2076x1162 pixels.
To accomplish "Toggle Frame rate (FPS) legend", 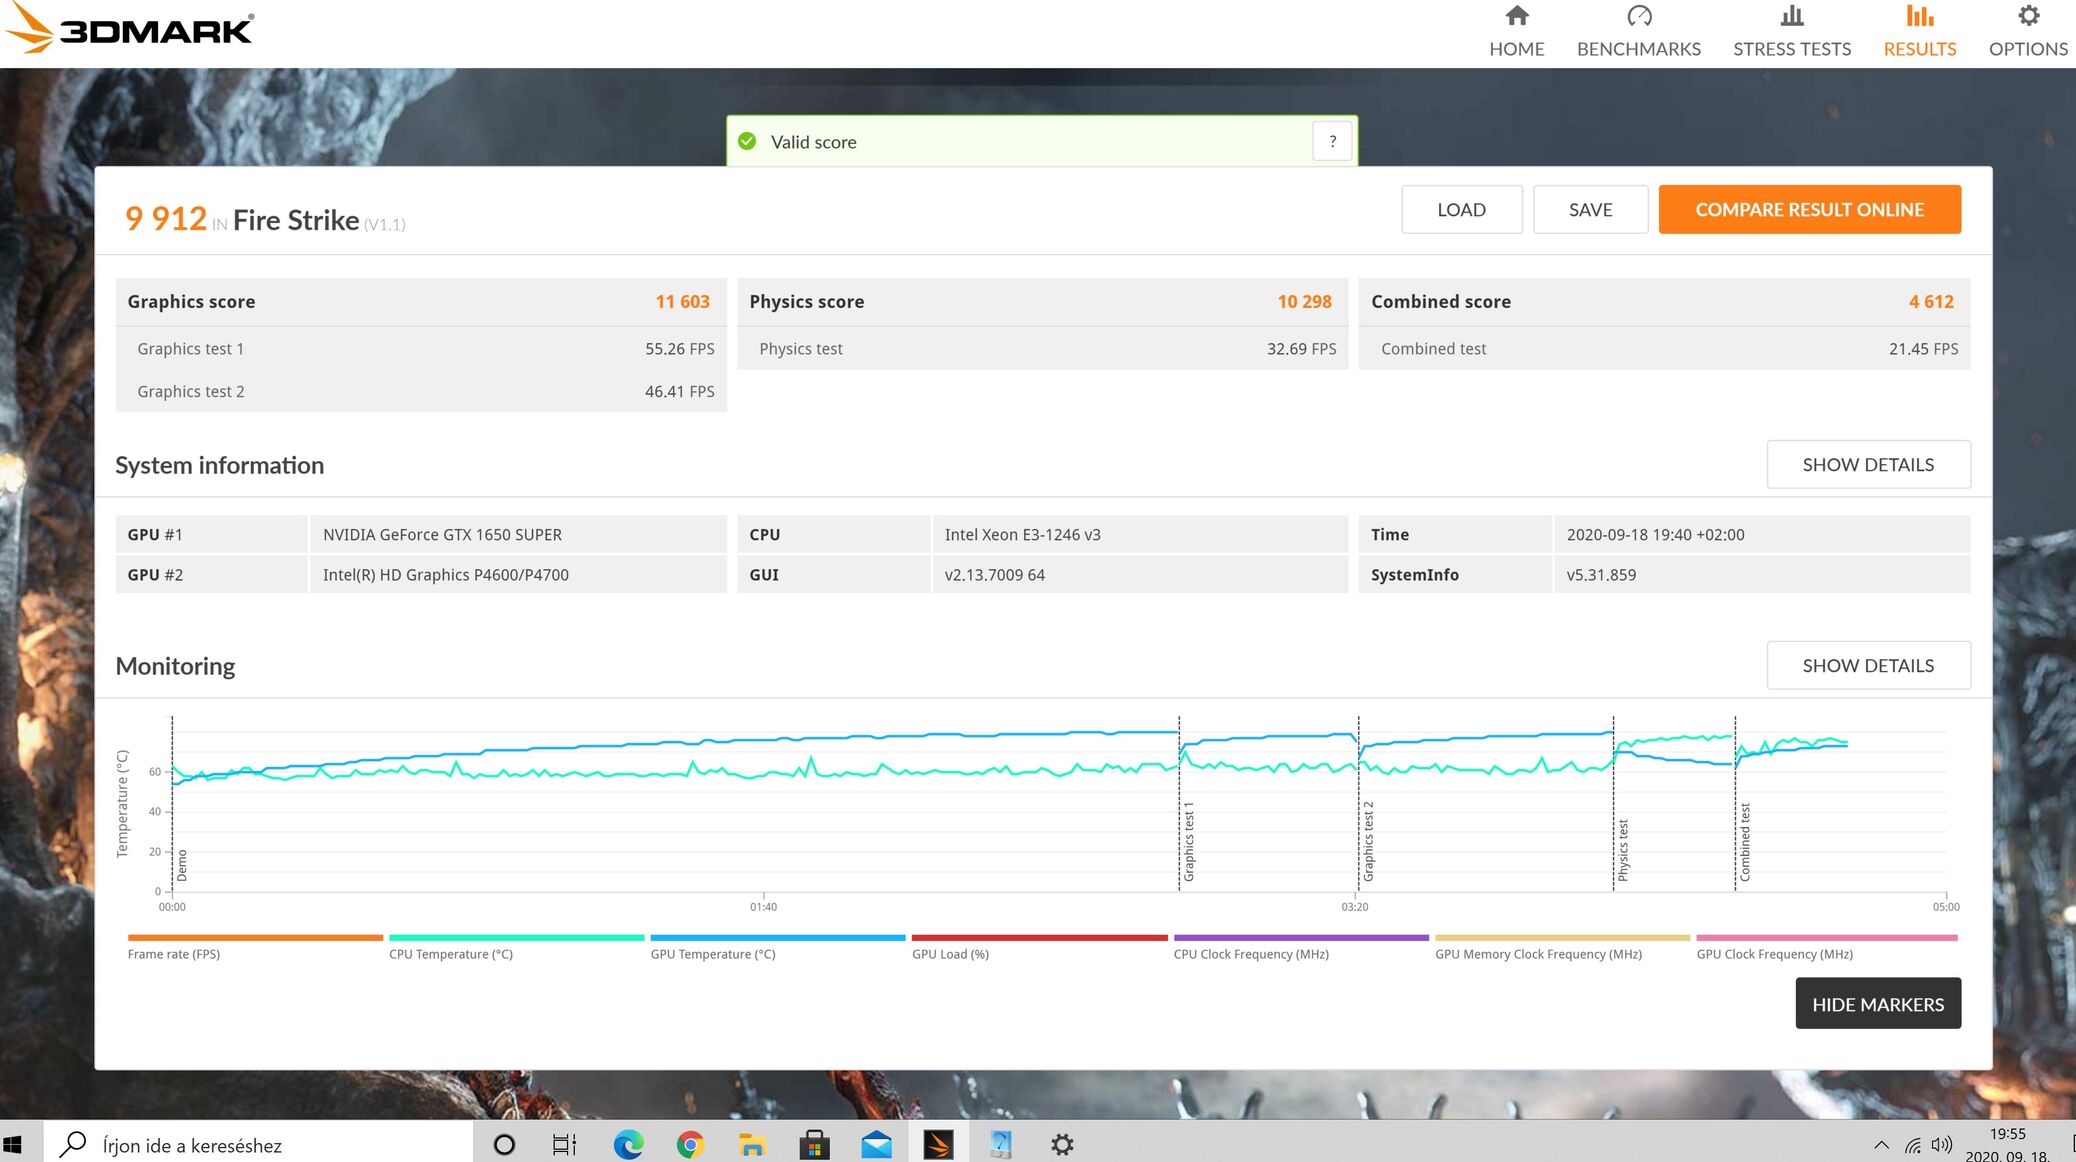I will pyautogui.click(x=255, y=947).
